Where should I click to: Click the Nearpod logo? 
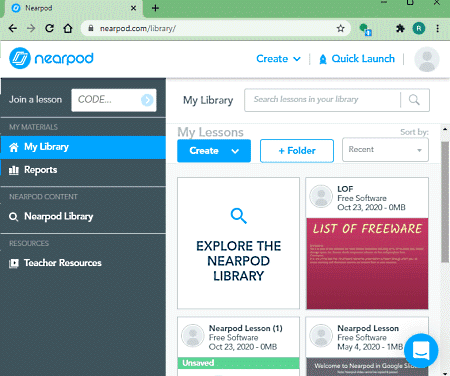click(x=51, y=58)
